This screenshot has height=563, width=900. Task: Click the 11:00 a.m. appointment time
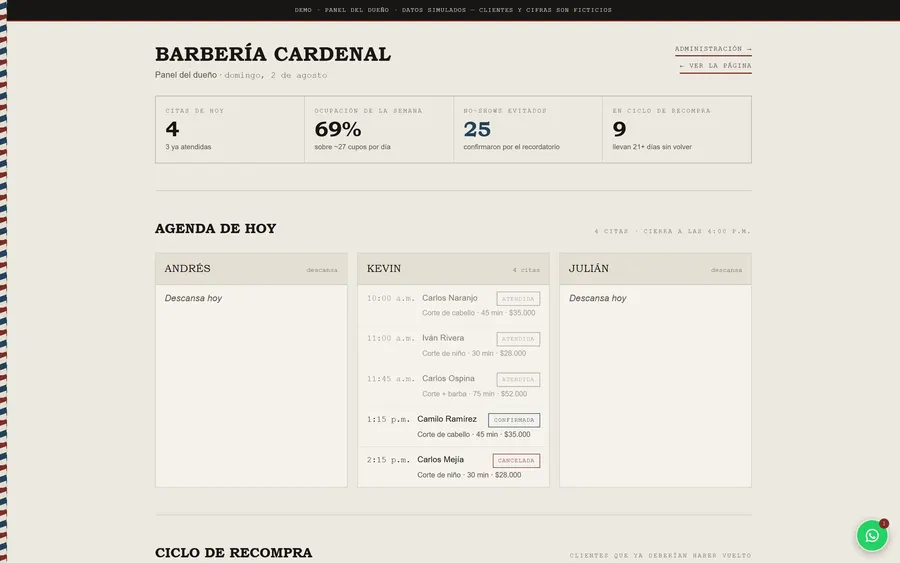coord(390,339)
